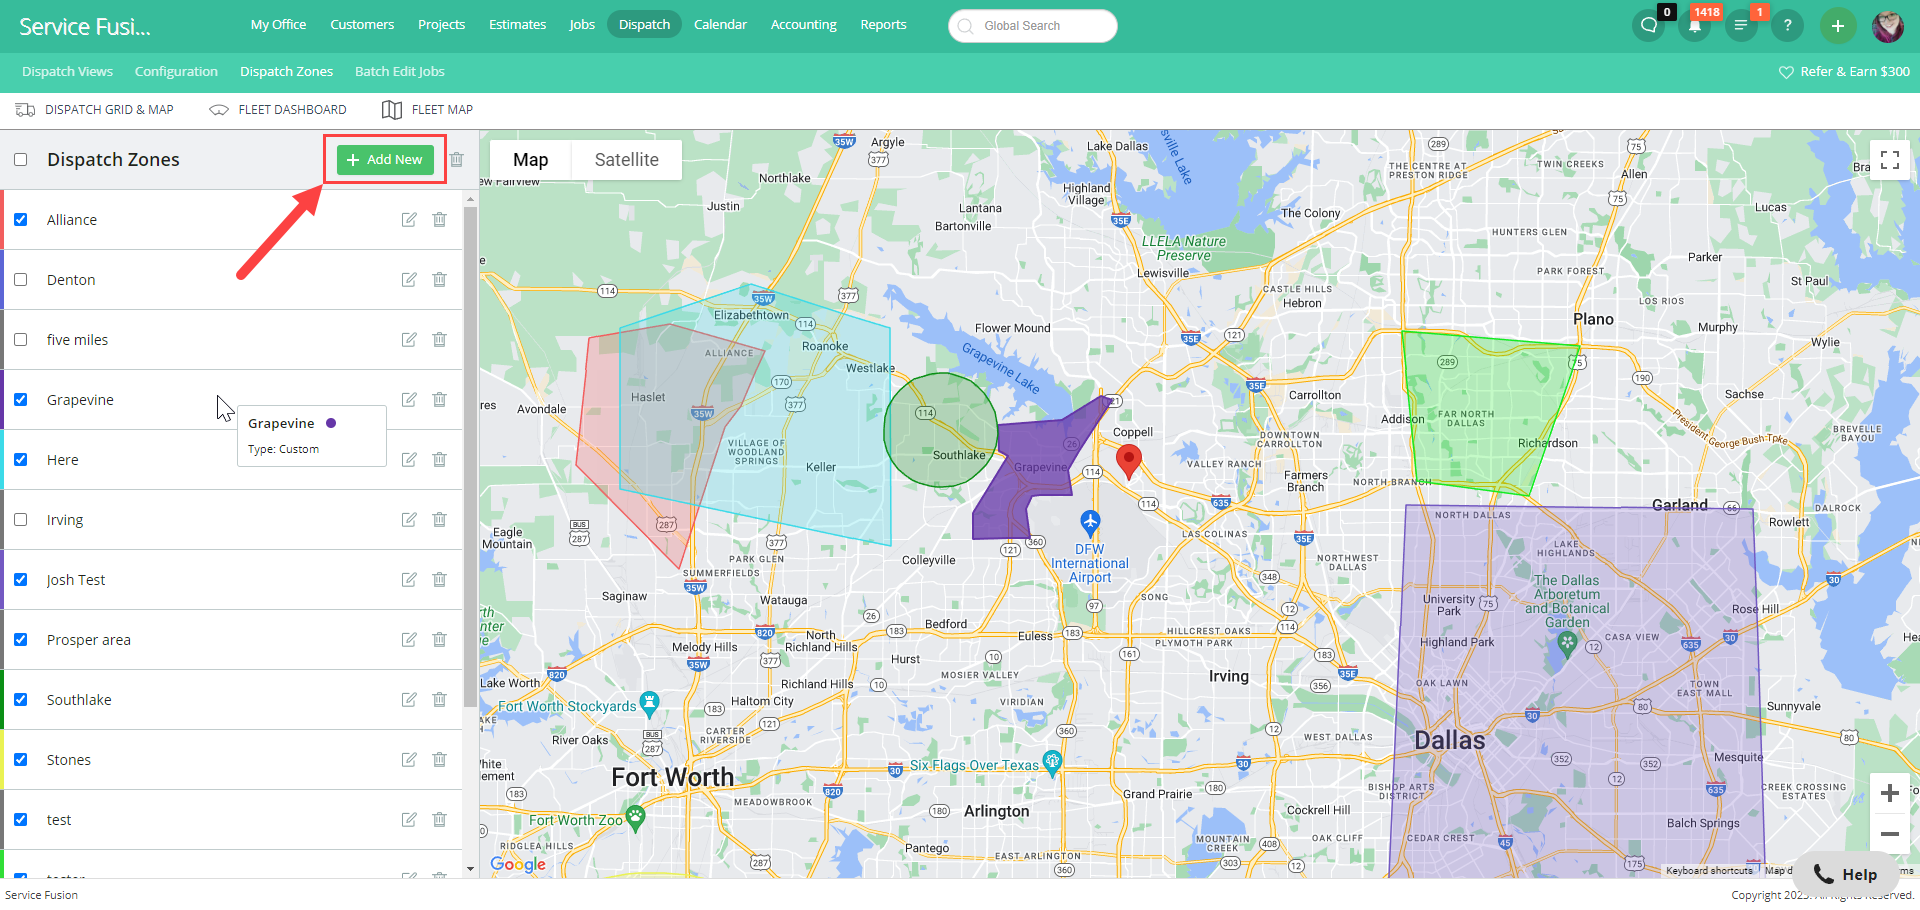Open the Accounting menu
The width and height of the screenshot is (1920, 910).
[803, 24]
